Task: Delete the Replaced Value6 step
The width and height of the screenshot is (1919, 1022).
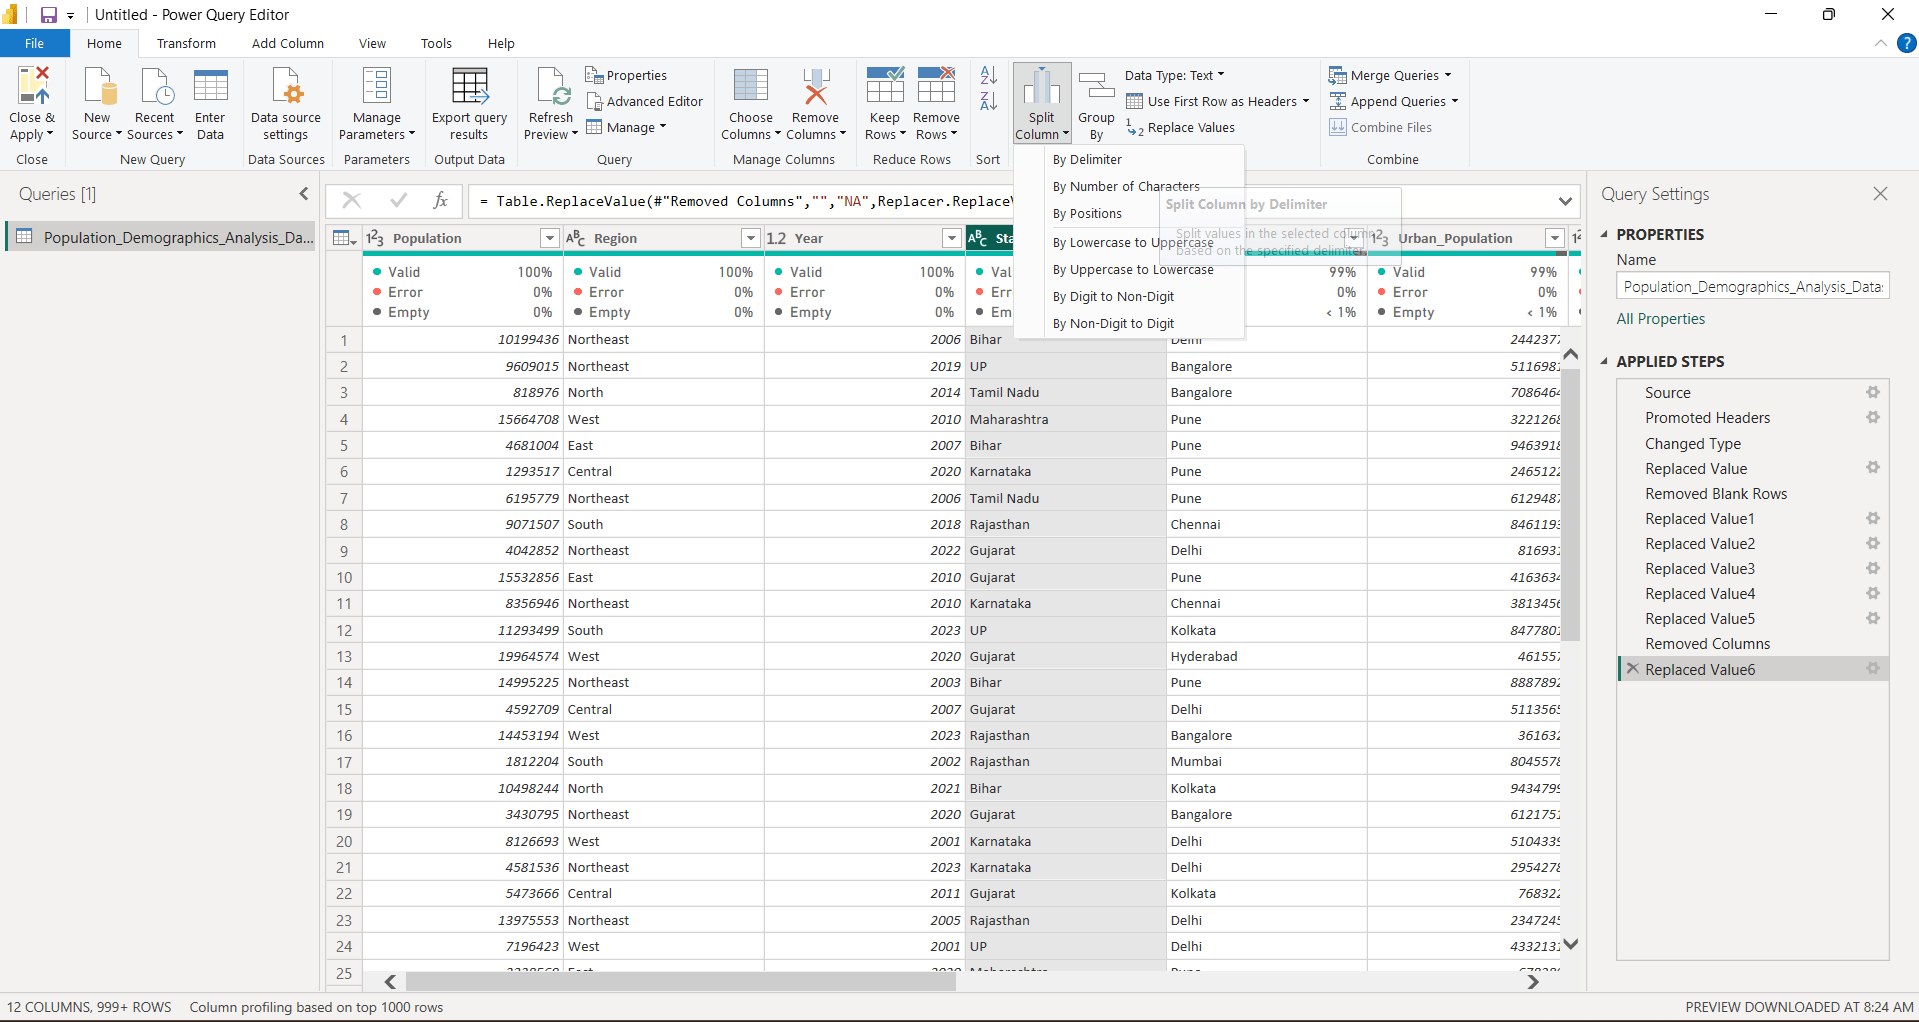Action: point(1633,669)
